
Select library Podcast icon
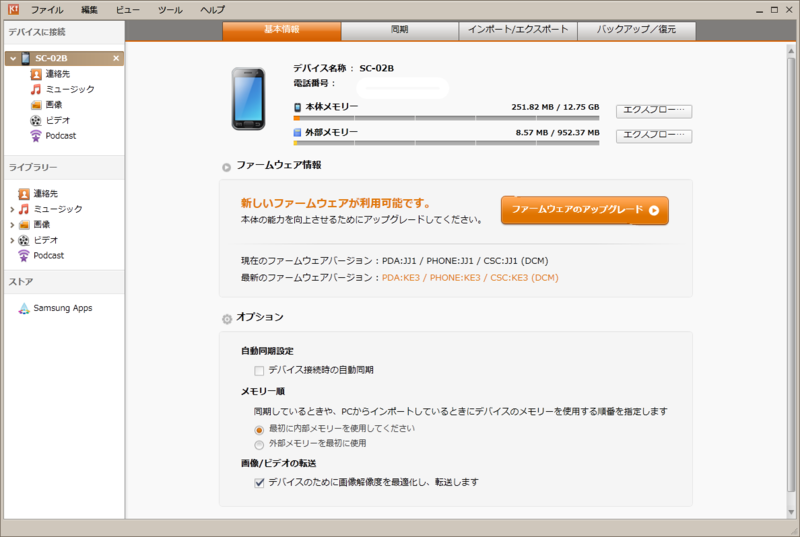[24, 255]
